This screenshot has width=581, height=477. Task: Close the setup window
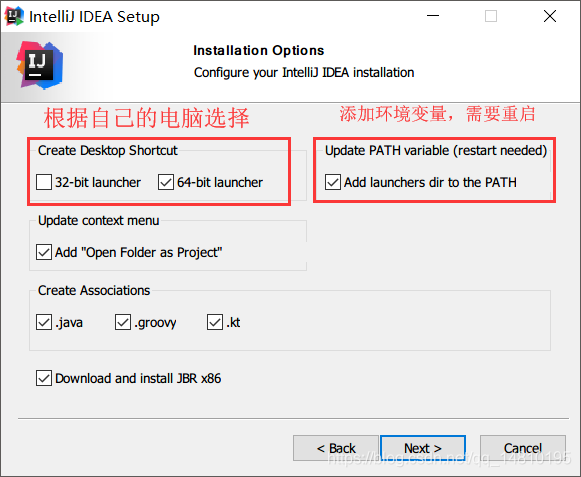pos(550,16)
